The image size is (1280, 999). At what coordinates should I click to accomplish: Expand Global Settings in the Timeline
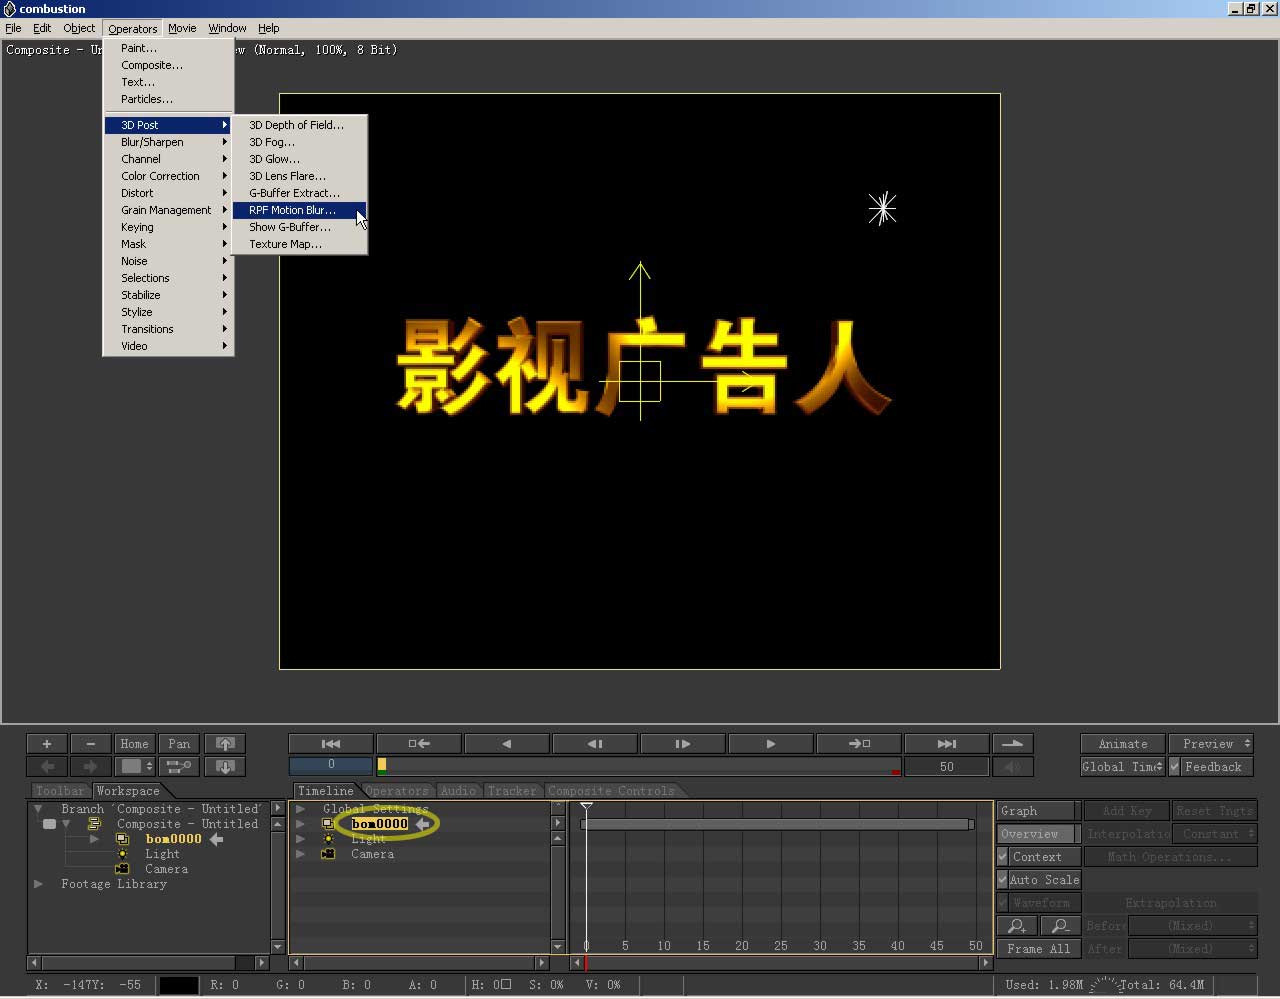click(x=300, y=809)
